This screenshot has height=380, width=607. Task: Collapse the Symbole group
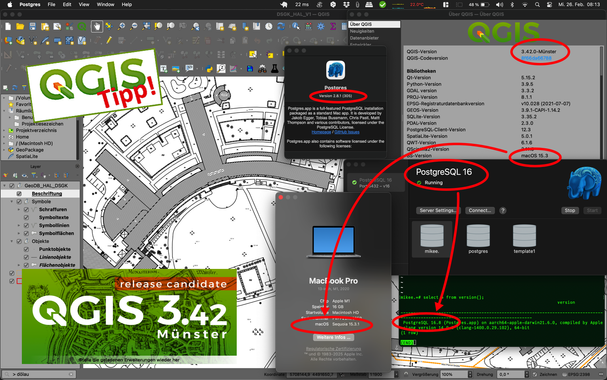12,202
